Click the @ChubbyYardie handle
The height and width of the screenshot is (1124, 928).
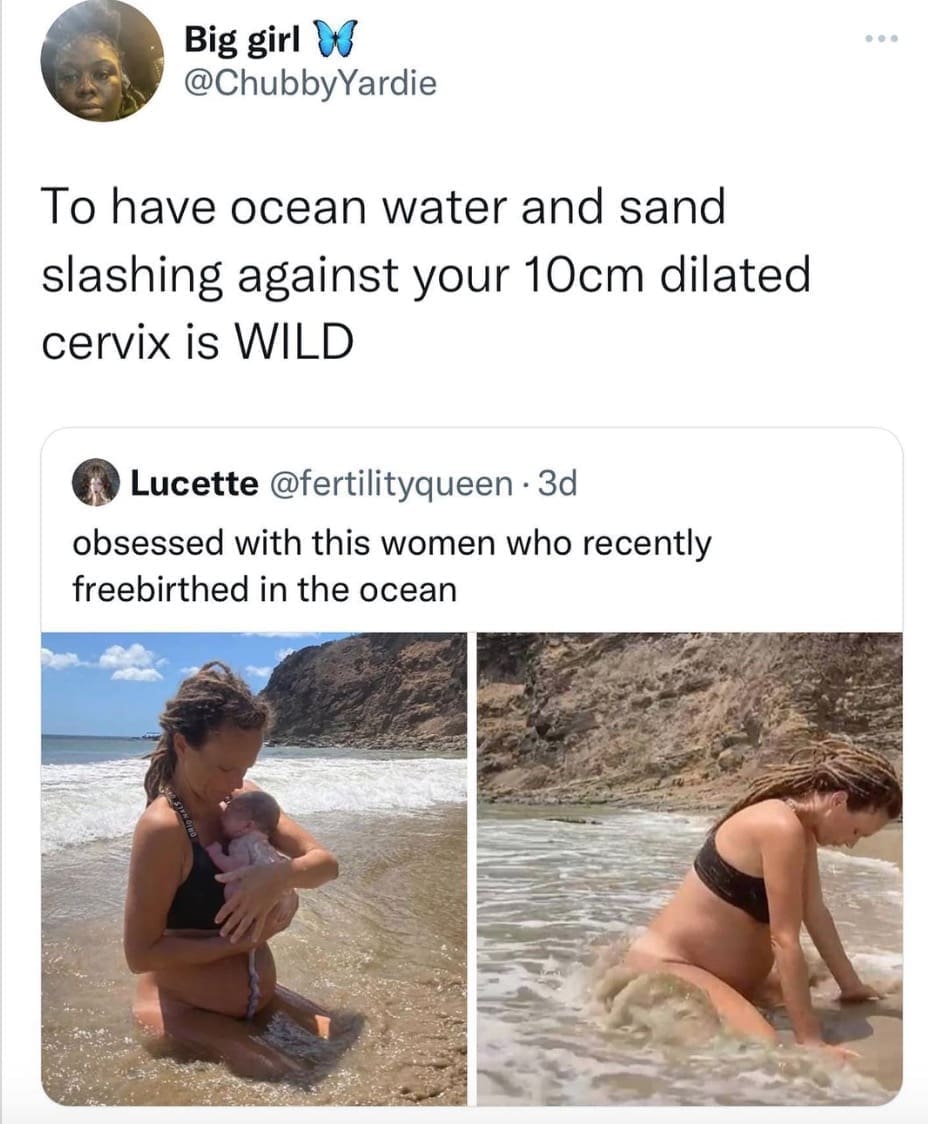click(x=310, y=83)
